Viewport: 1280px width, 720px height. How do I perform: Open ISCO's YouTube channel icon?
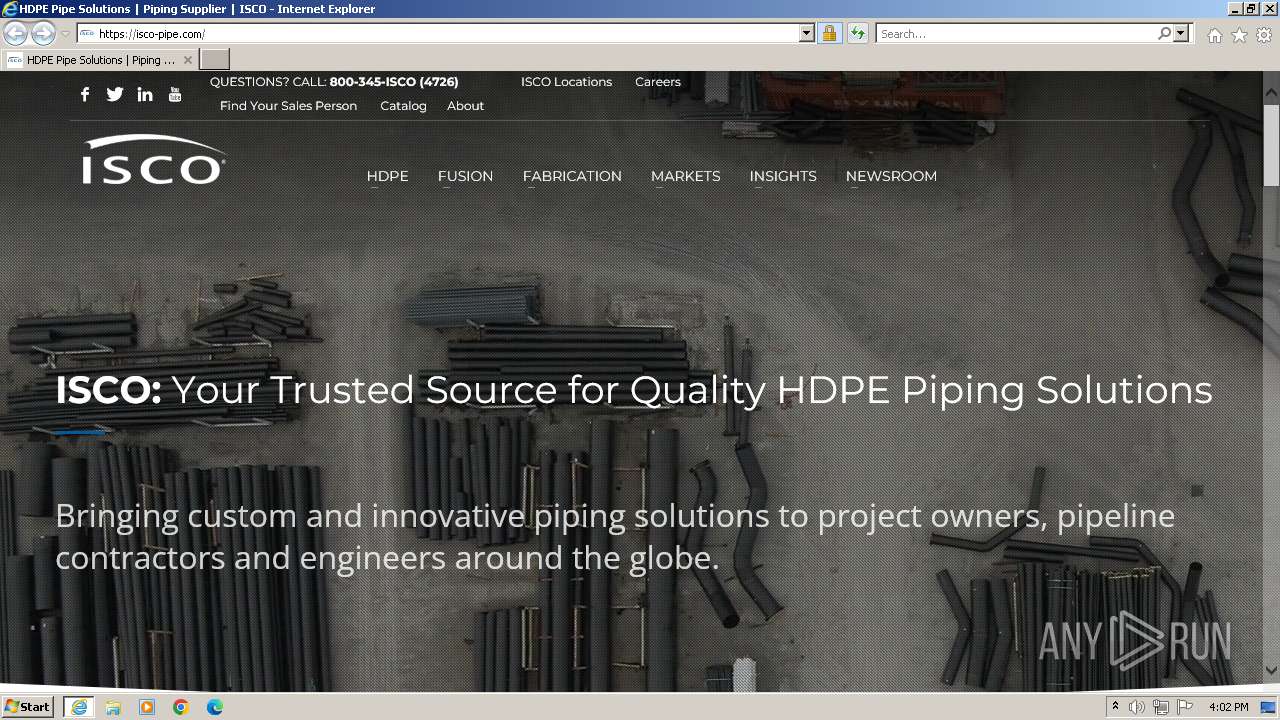point(175,94)
